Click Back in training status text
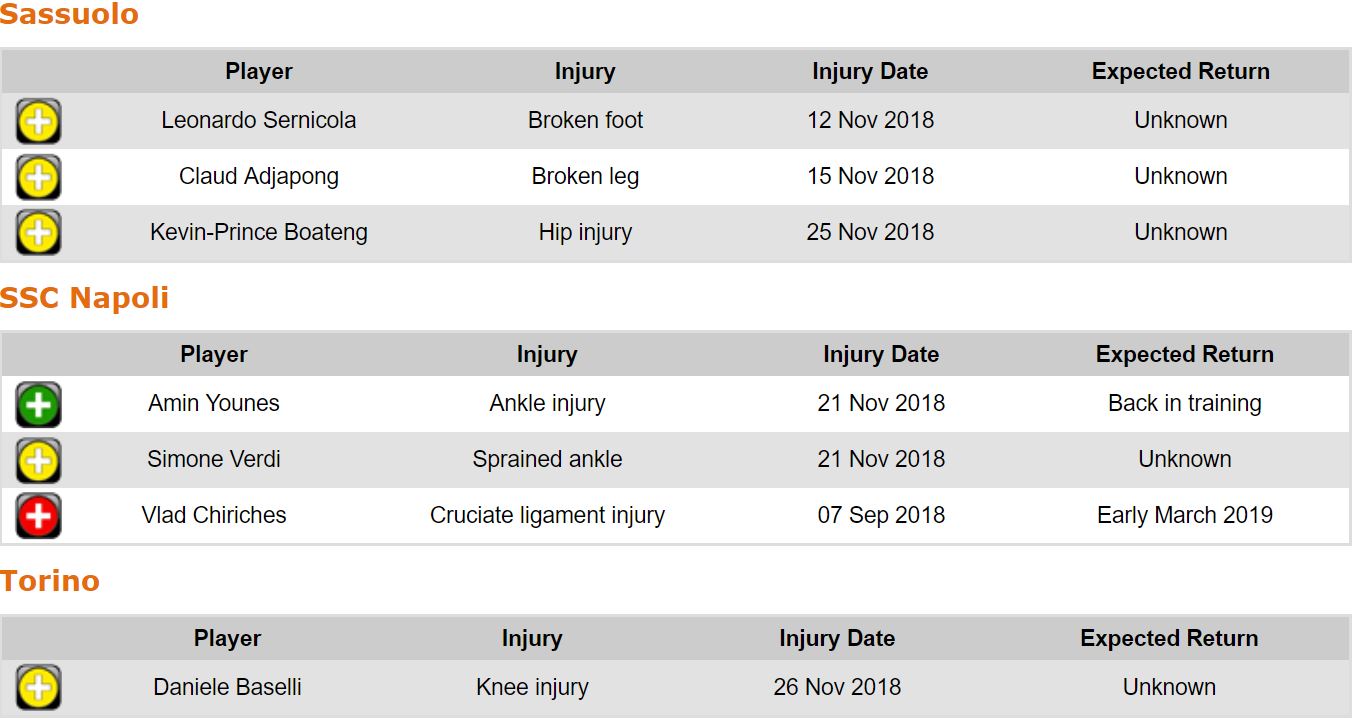The image size is (1354, 719). [x=1184, y=404]
